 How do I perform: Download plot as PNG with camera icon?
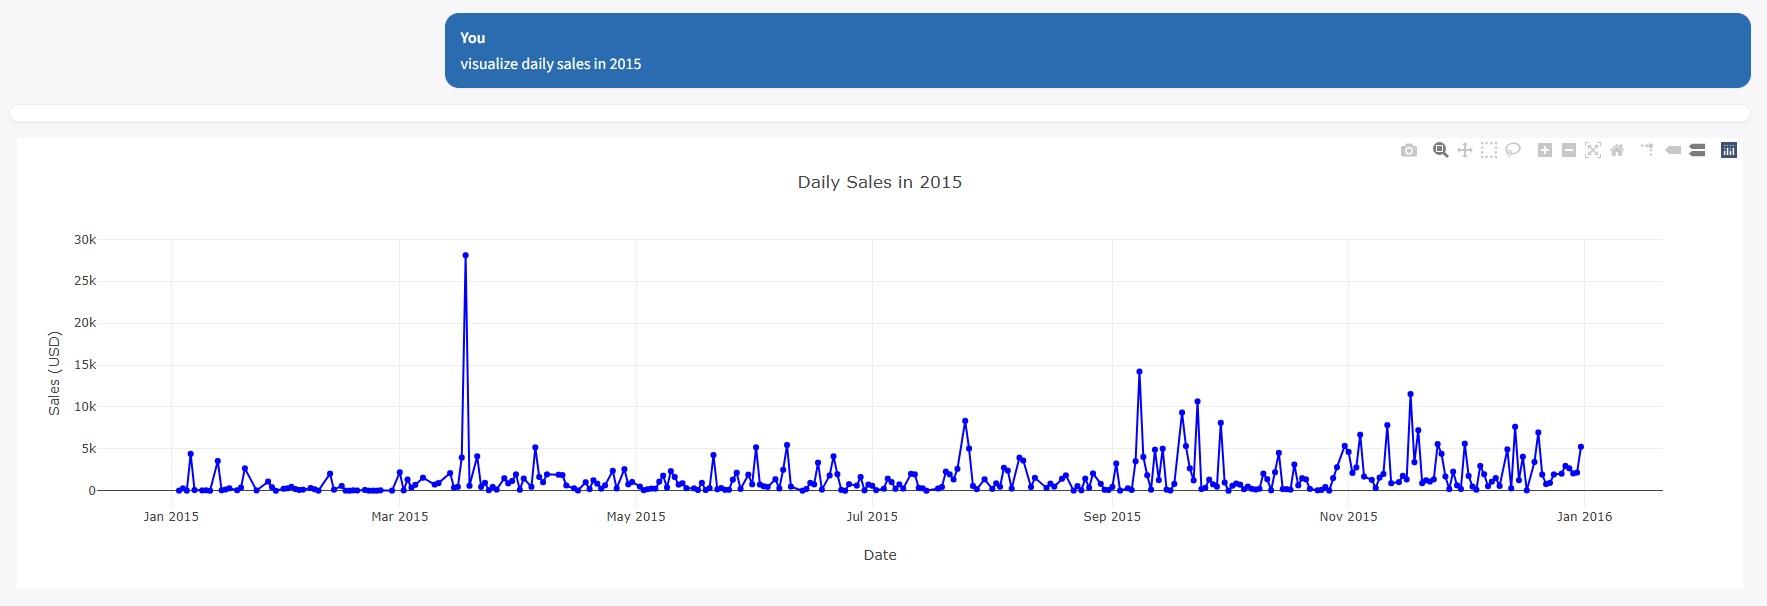[x=1409, y=150]
